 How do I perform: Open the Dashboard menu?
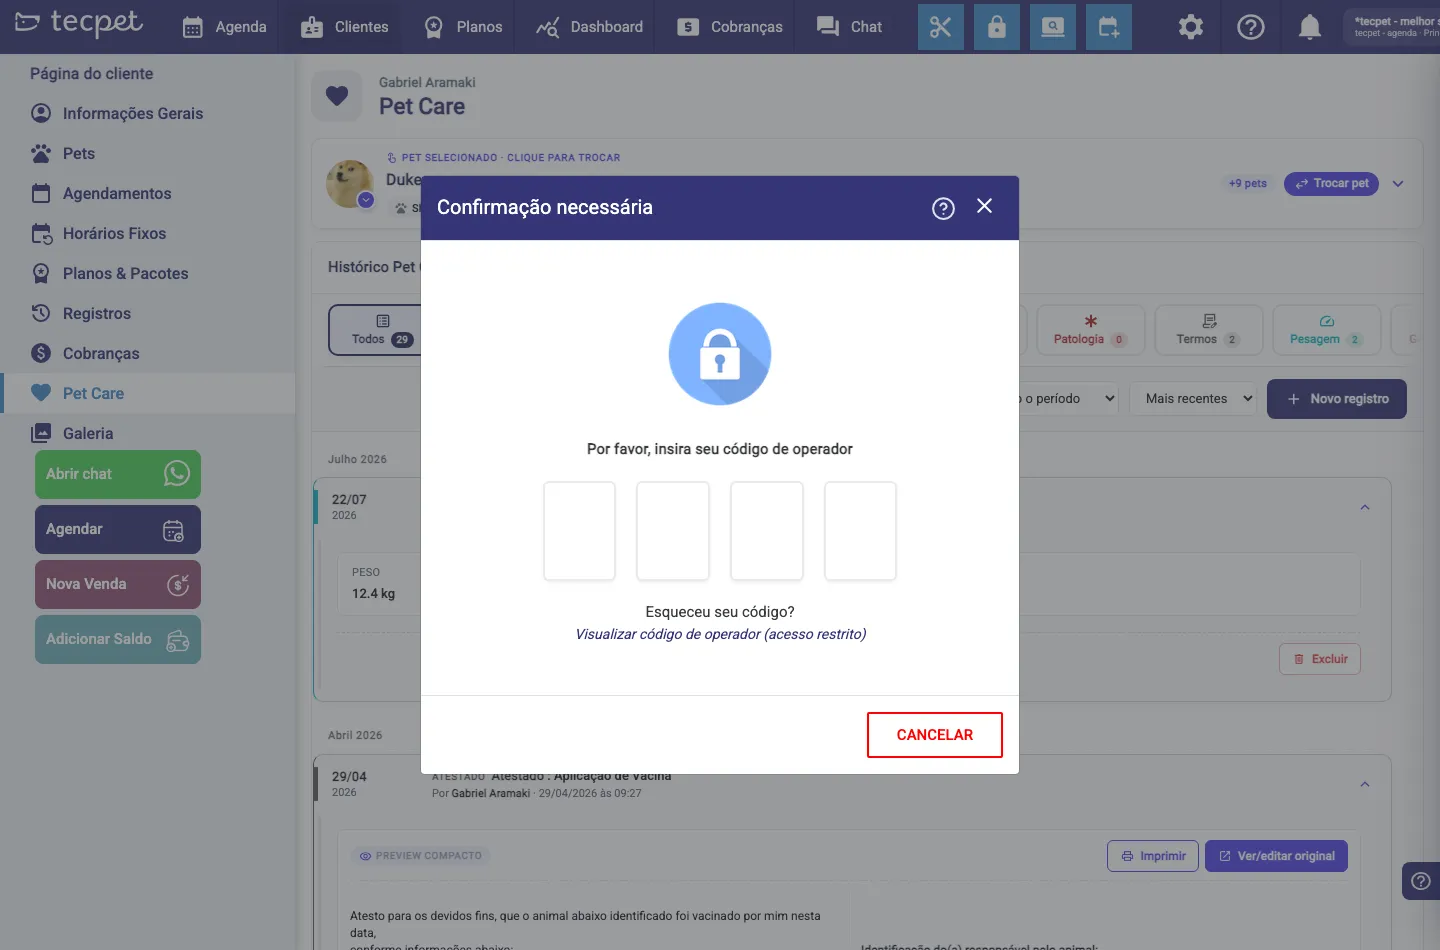tap(590, 27)
